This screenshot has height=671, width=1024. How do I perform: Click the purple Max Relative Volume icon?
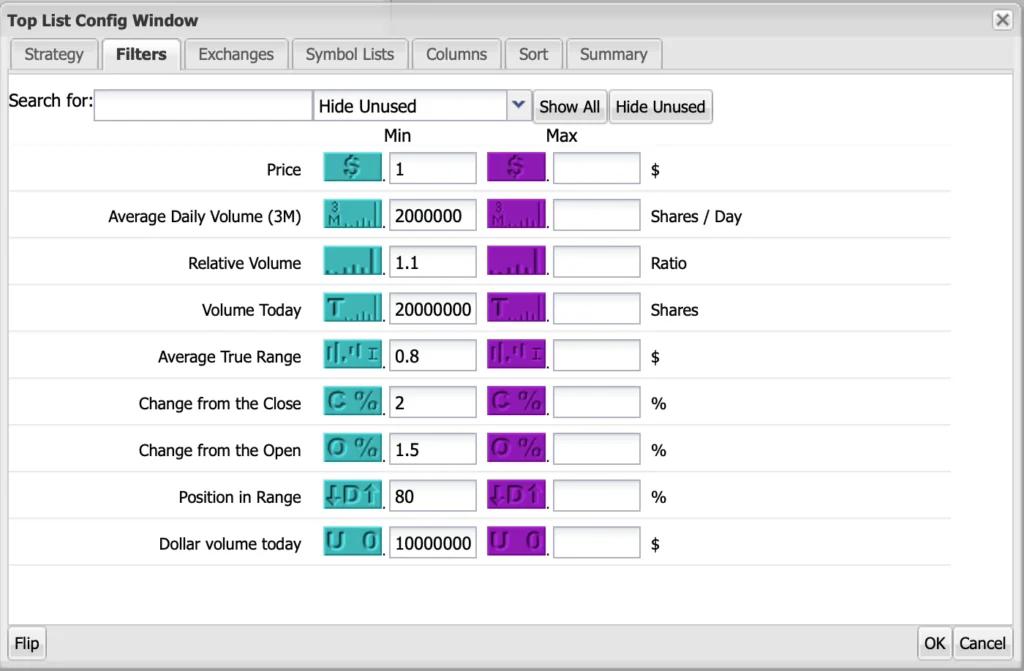click(516, 262)
